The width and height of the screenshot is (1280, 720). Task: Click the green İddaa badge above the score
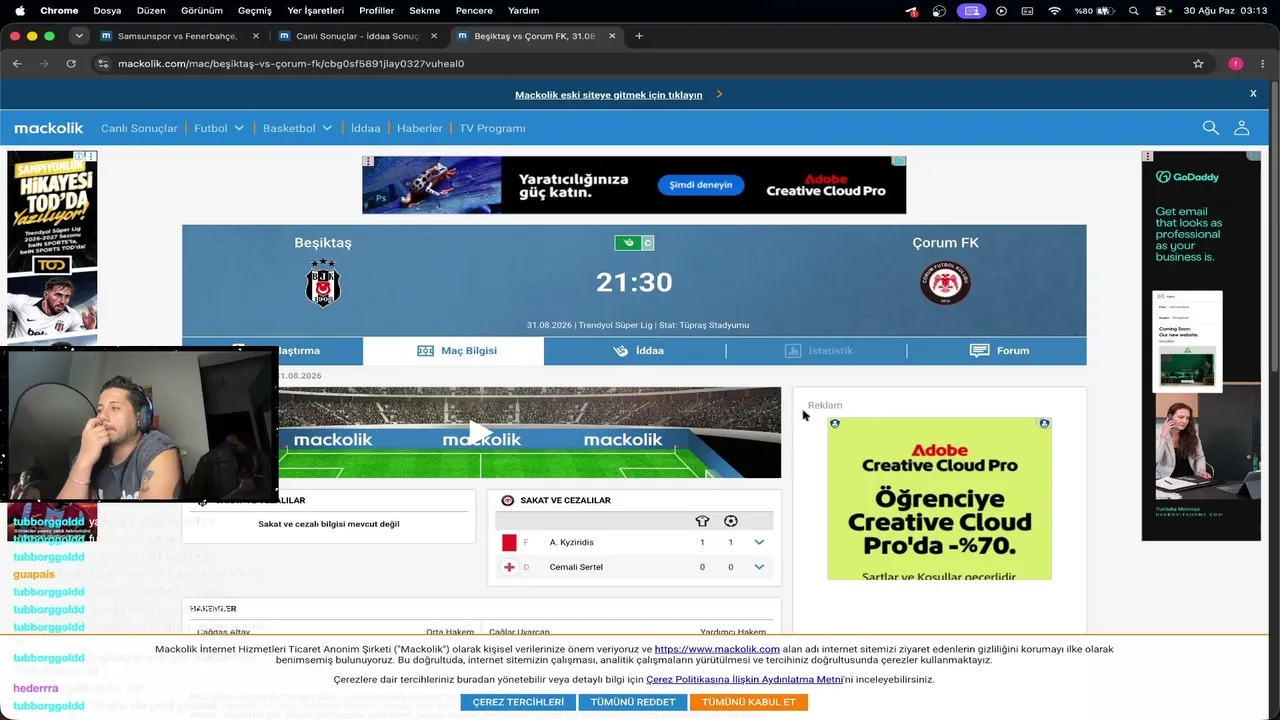(x=627, y=243)
